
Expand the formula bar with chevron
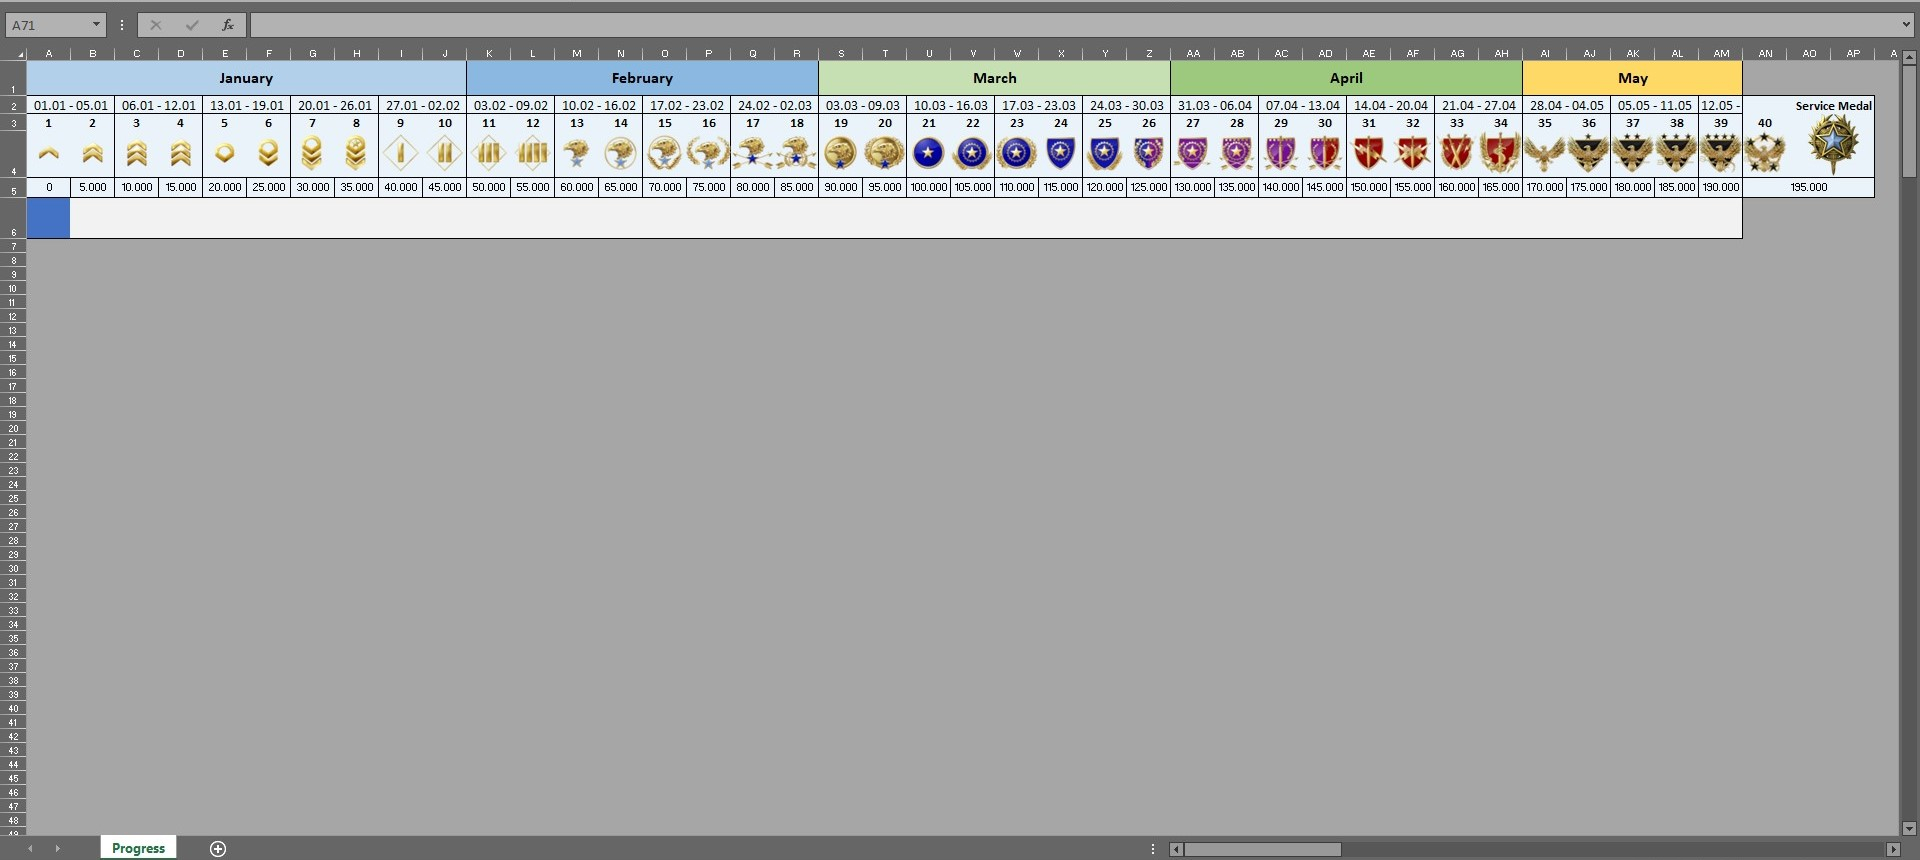pyautogui.click(x=1906, y=25)
